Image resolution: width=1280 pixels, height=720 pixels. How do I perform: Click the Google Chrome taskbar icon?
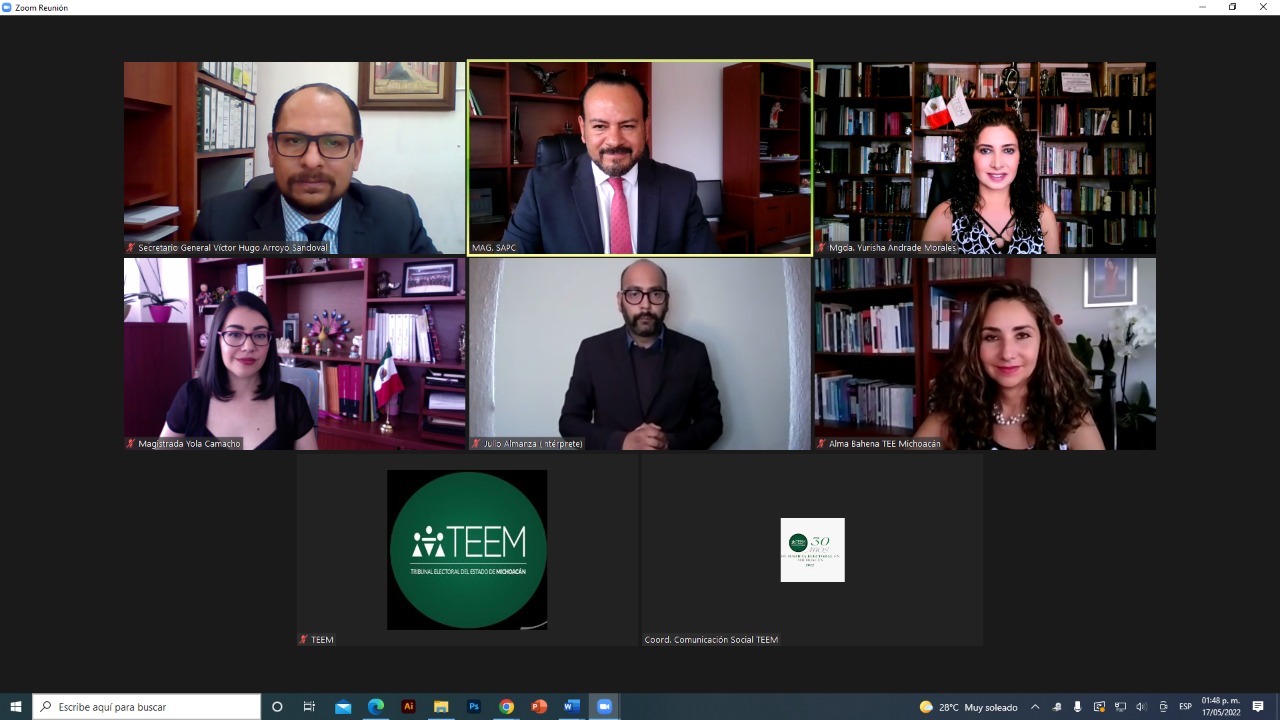pos(506,707)
